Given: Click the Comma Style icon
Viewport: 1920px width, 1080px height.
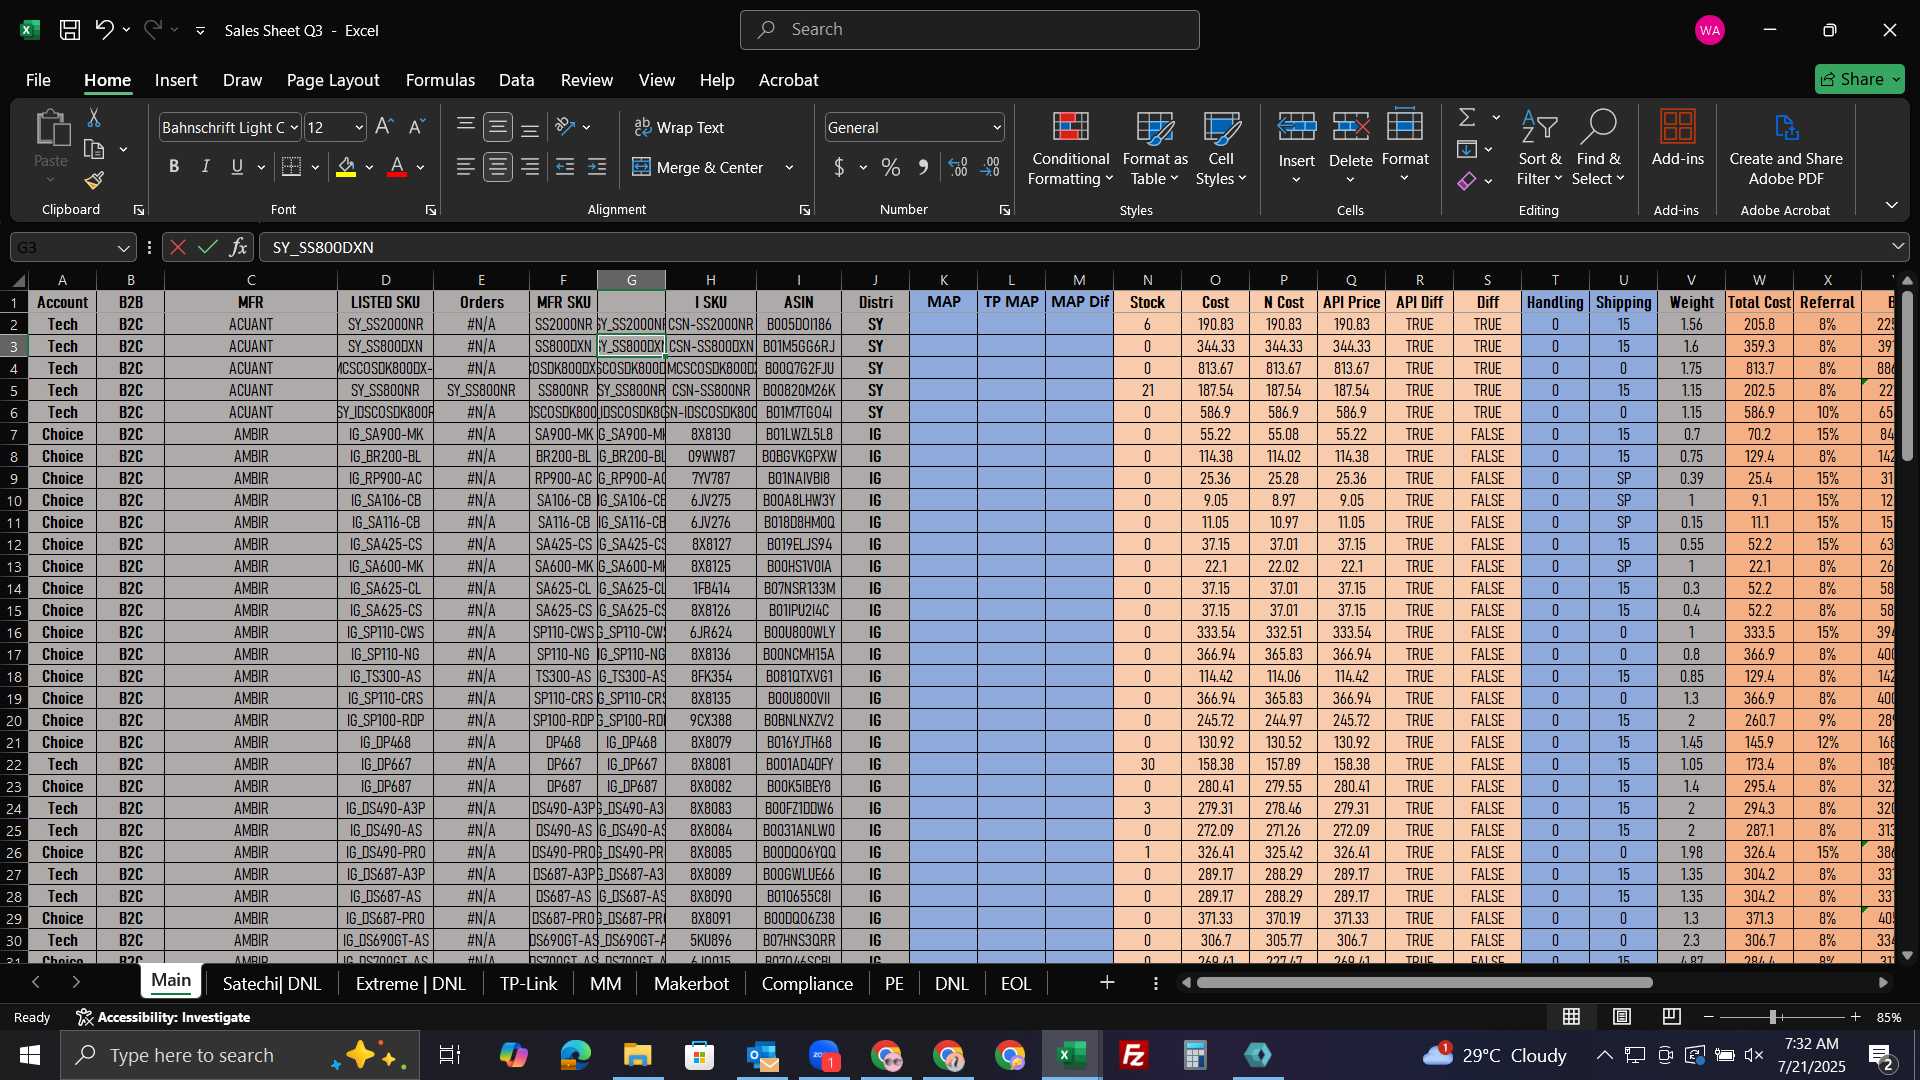Looking at the screenshot, I should tap(923, 167).
